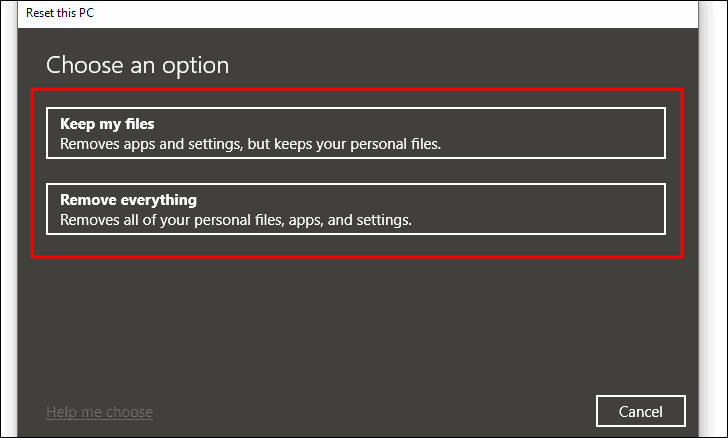
Task: Select the Keep my files option
Action: point(356,133)
